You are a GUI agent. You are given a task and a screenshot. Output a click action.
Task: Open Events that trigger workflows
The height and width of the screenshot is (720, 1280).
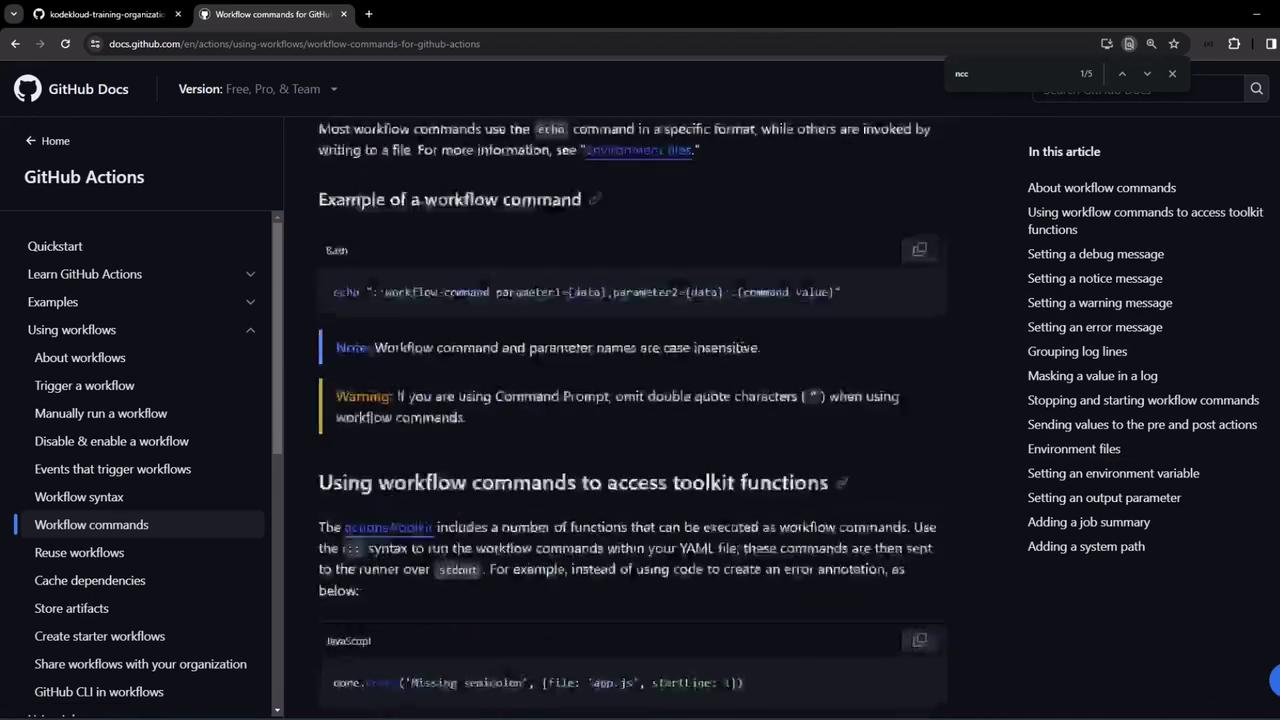[112, 469]
